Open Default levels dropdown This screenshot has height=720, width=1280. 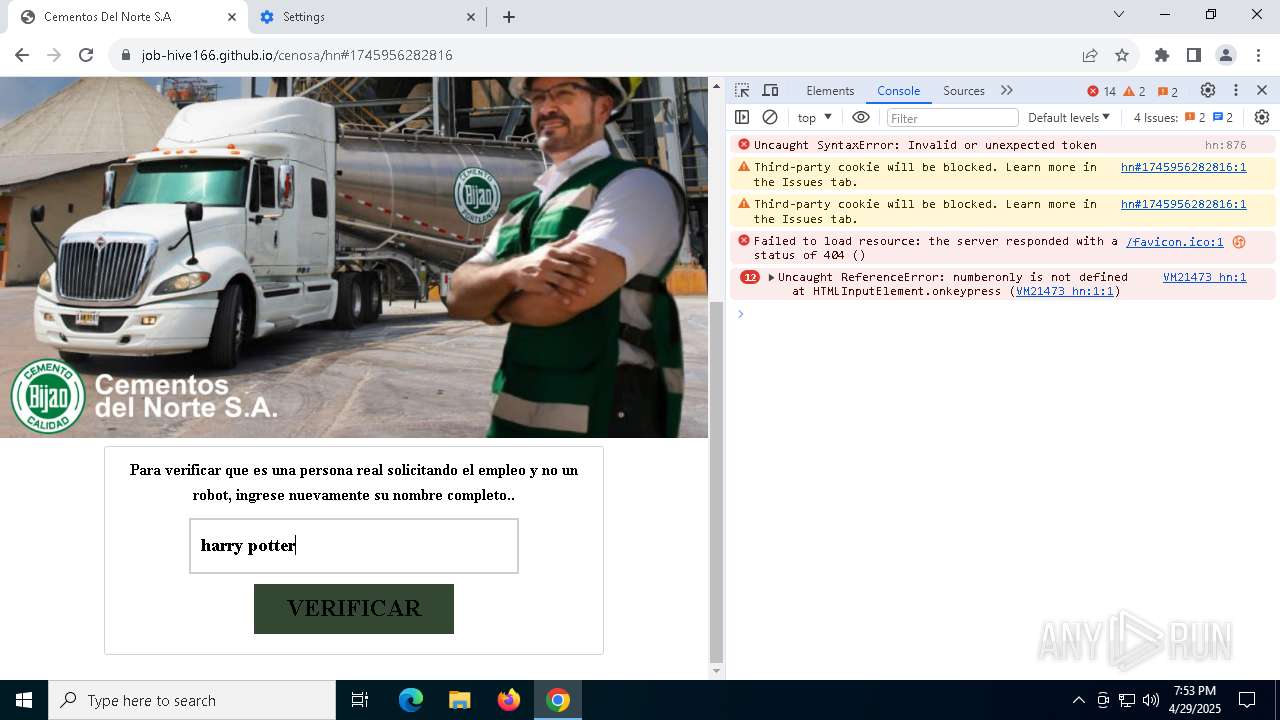pos(1069,117)
